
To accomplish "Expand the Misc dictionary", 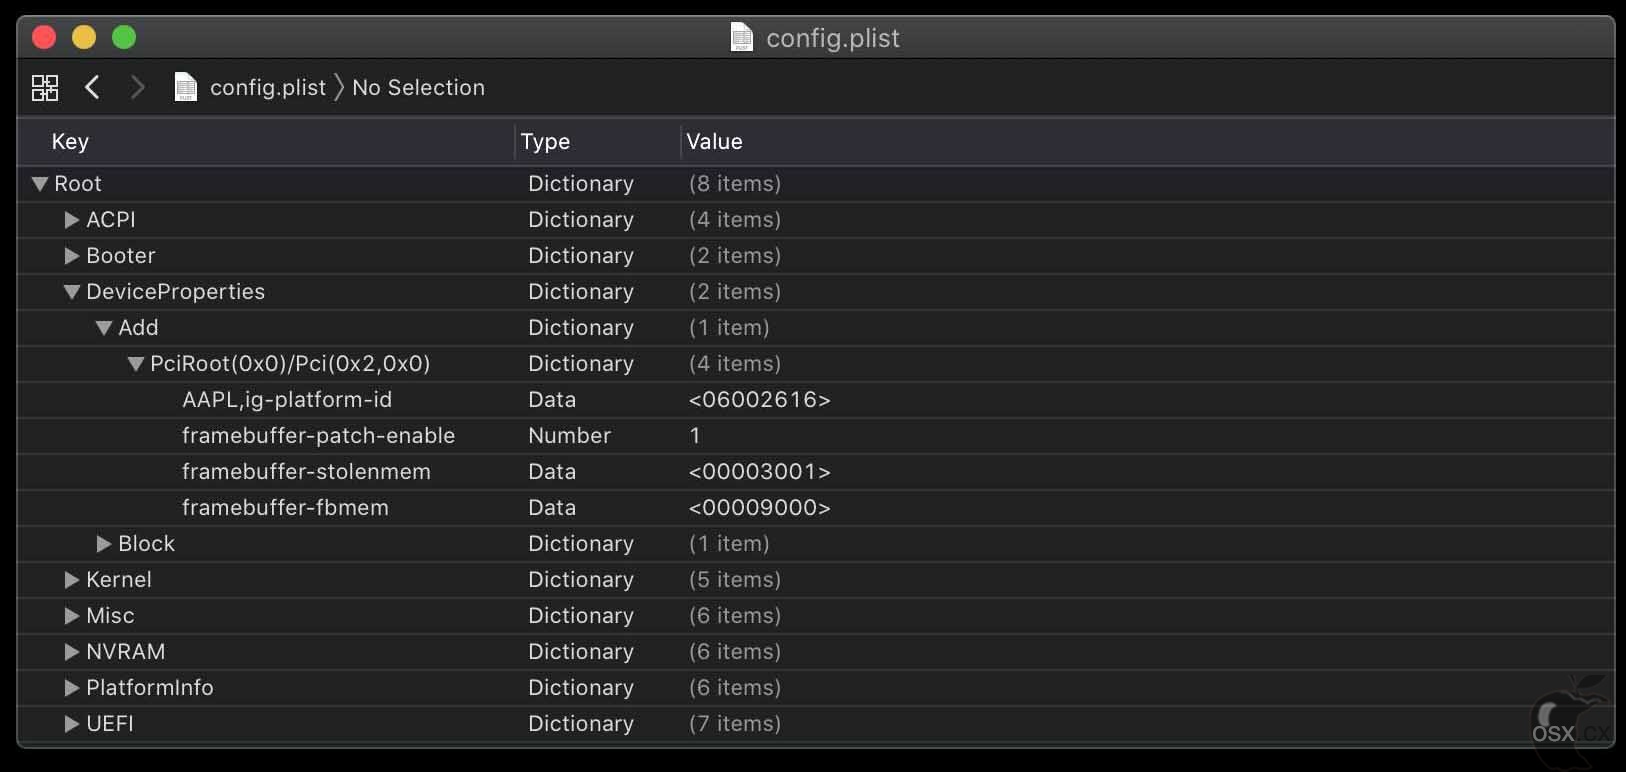I will pos(72,616).
